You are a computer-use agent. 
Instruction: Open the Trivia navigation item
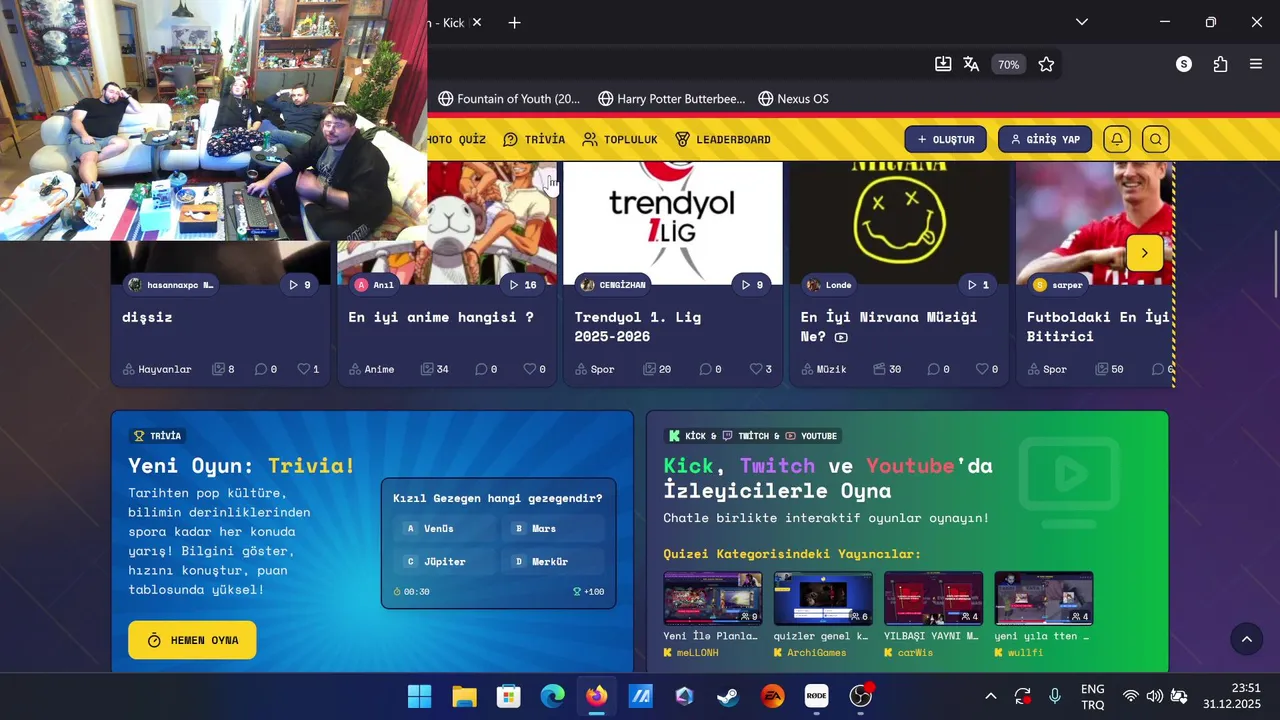534,139
